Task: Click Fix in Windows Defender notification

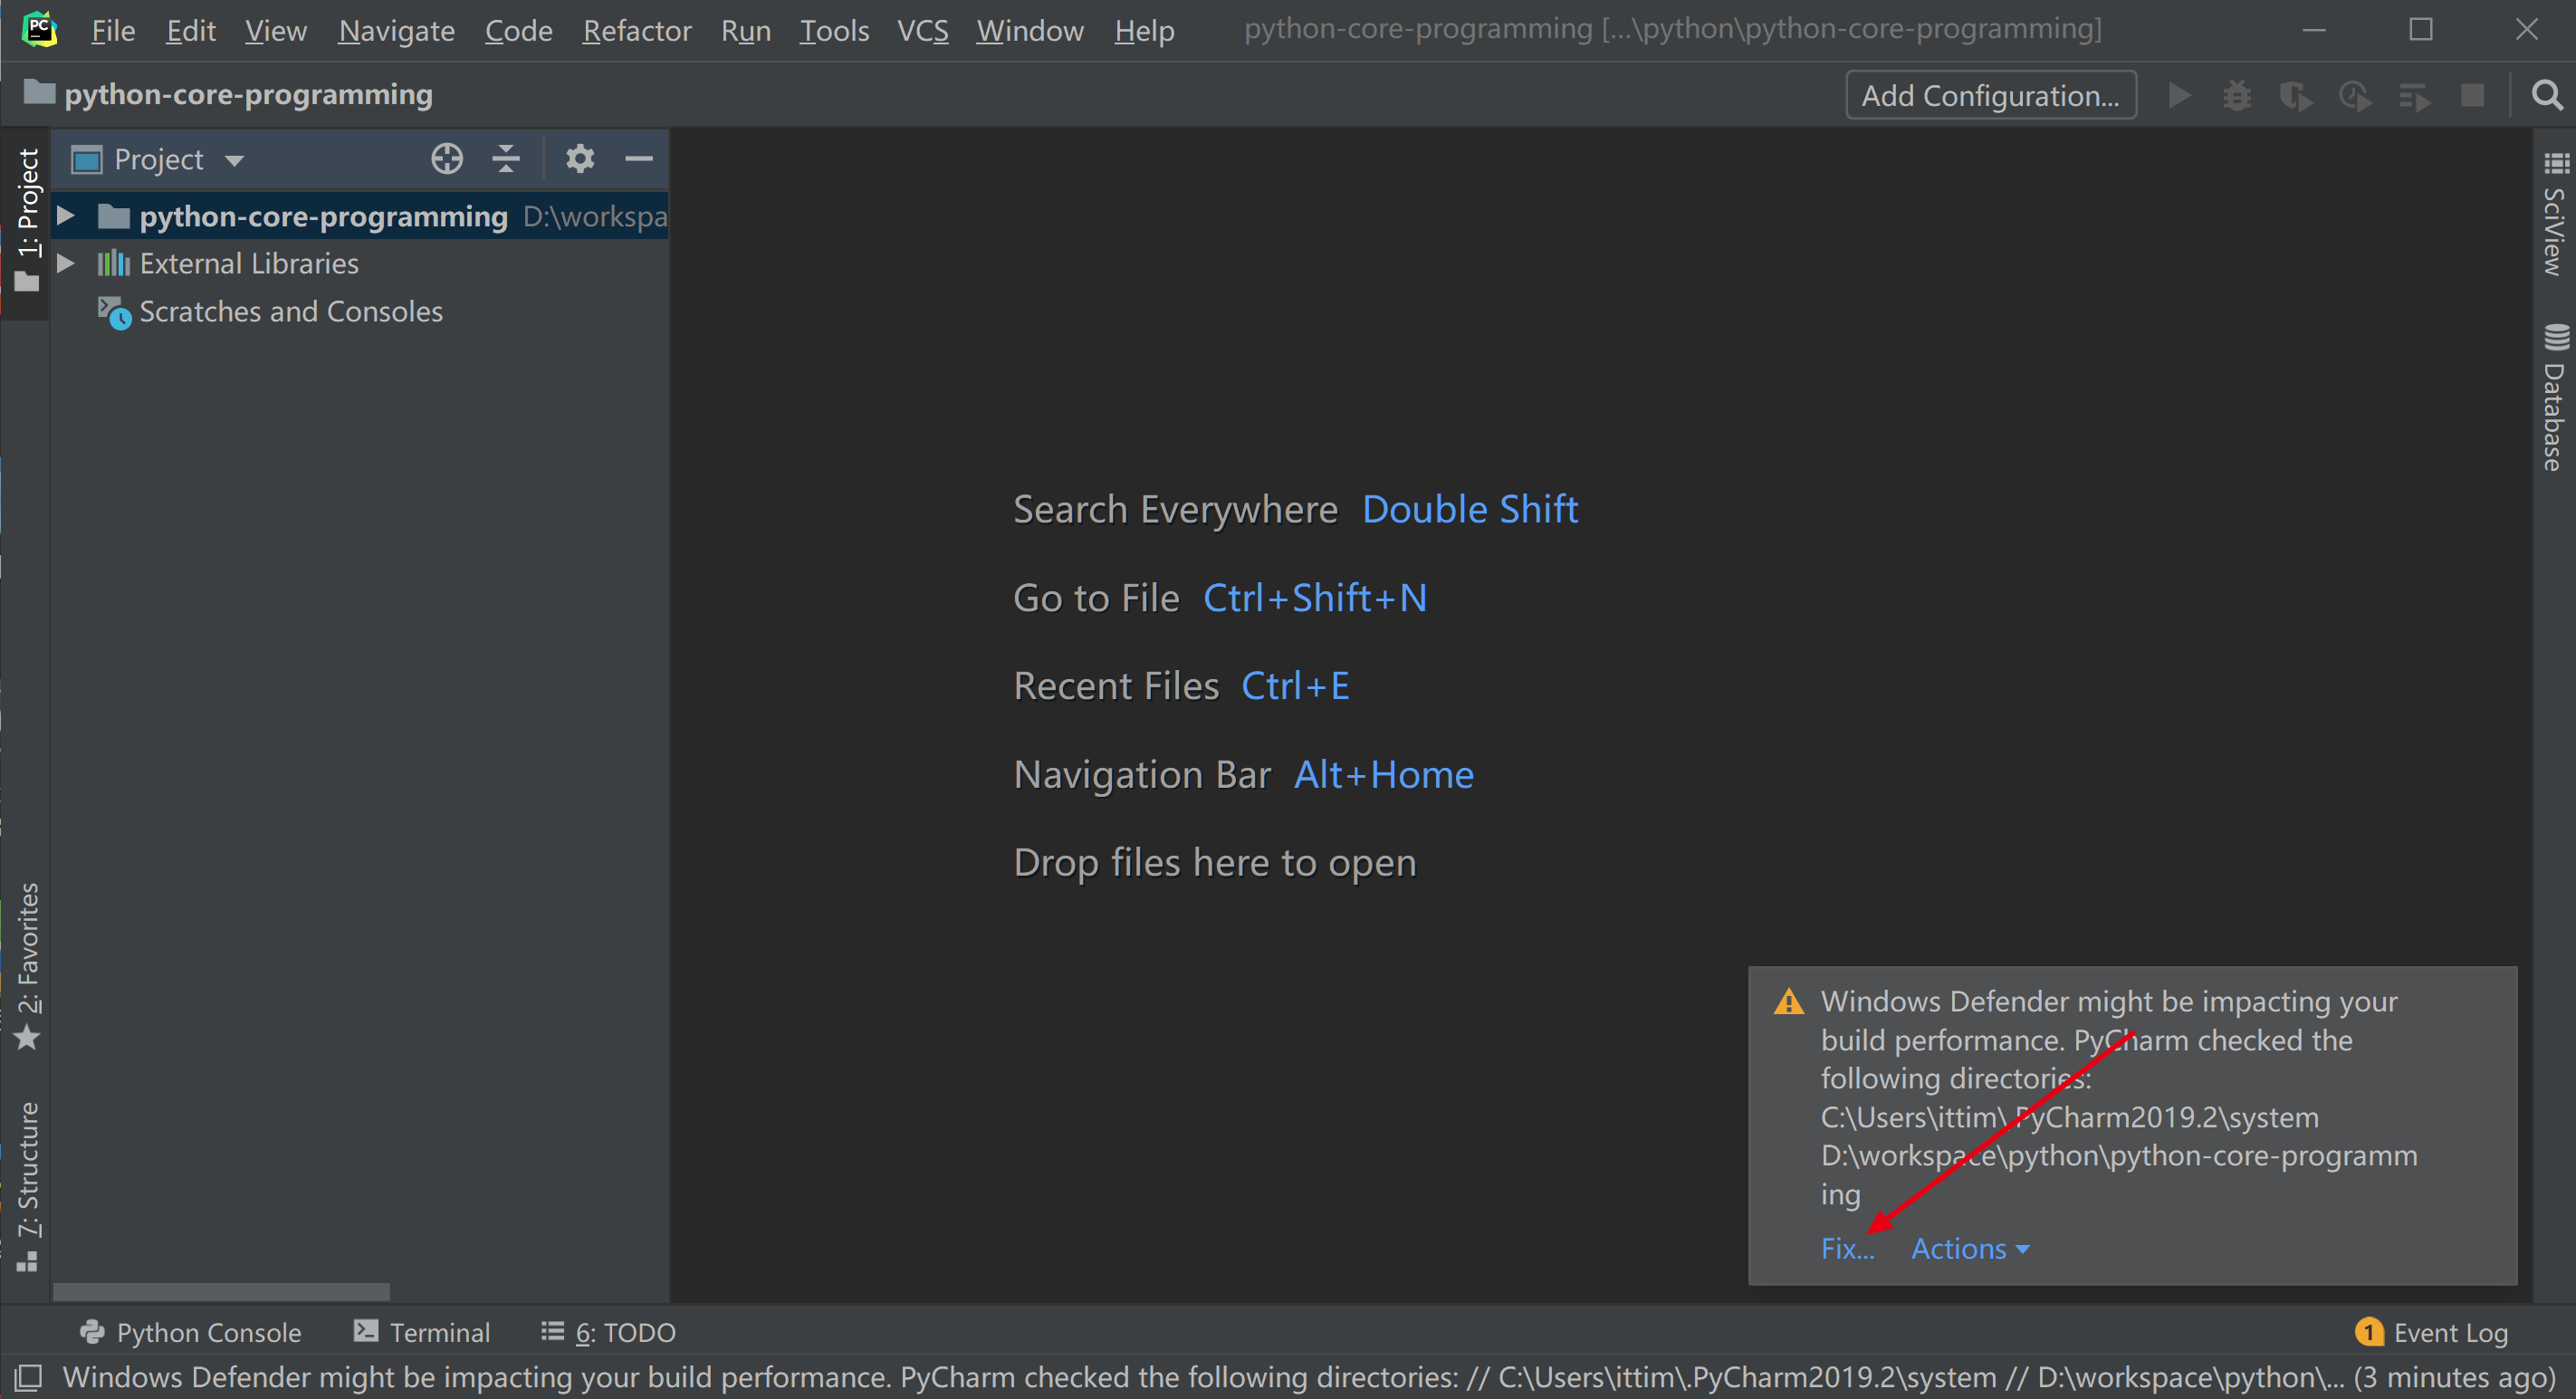Action: coord(1846,1249)
